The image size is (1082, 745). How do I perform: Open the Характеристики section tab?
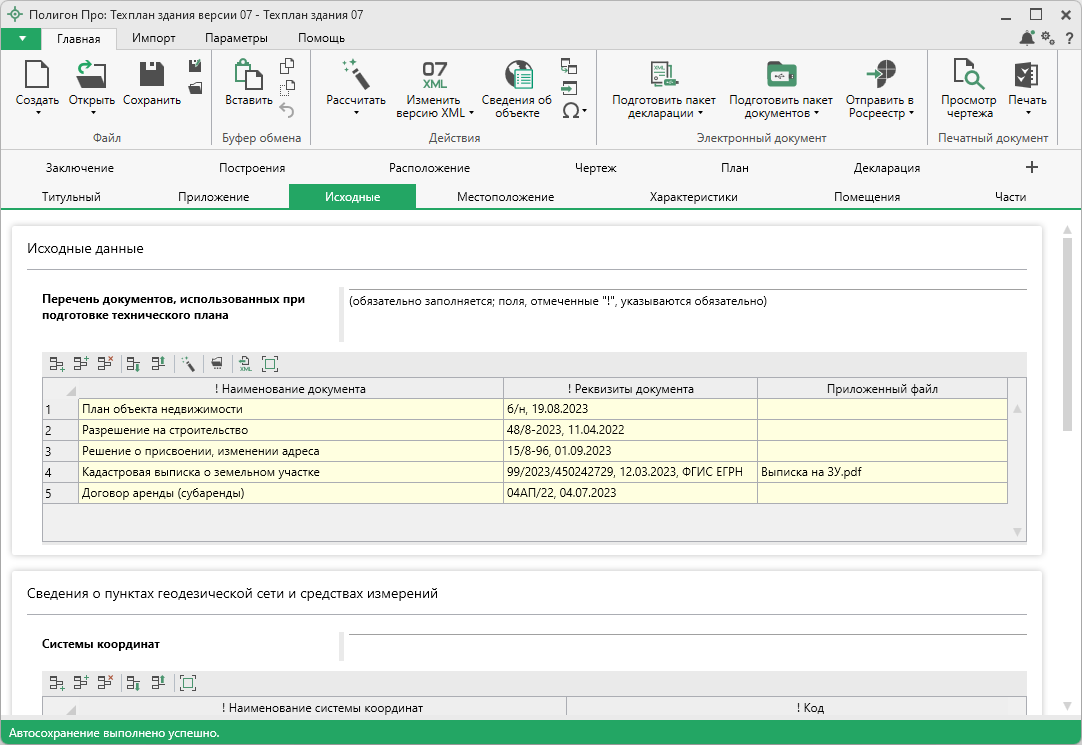coord(693,197)
